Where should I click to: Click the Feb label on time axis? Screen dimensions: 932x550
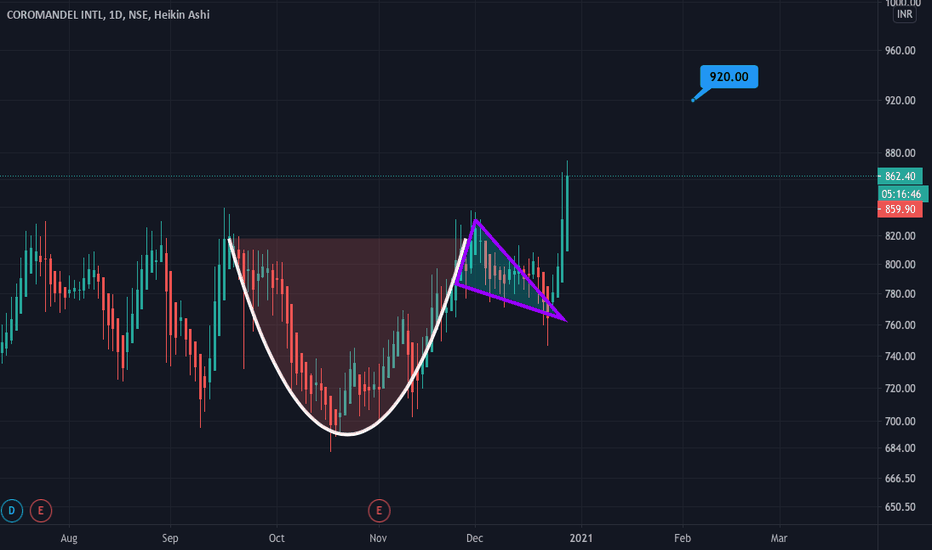pos(682,538)
